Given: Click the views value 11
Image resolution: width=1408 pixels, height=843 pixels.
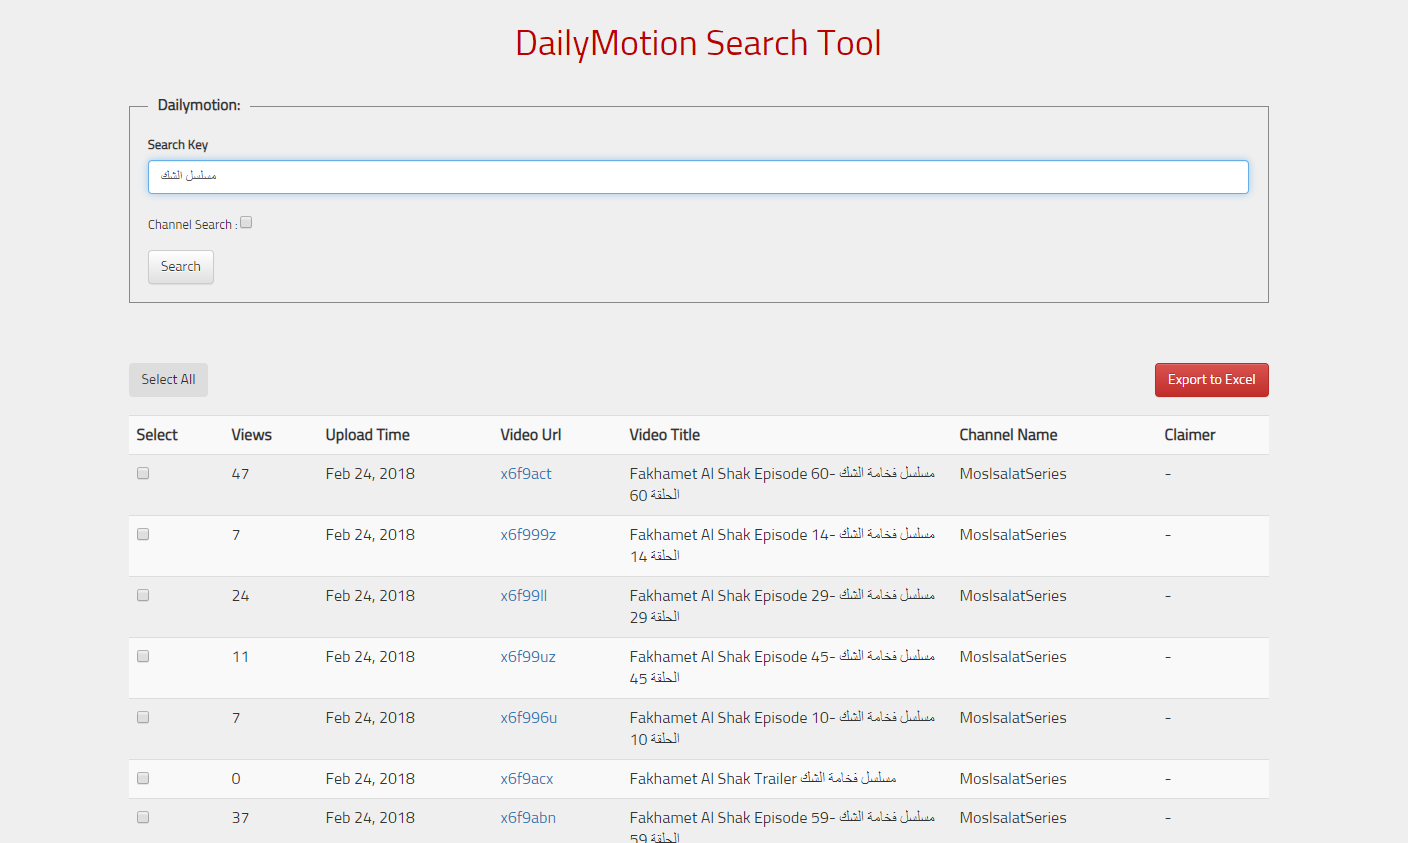Looking at the screenshot, I should [240, 657].
